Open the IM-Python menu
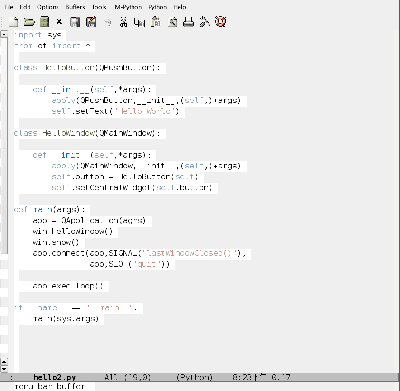Image resolution: width=400 pixels, height=391 pixels. pyautogui.click(x=128, y=7)
